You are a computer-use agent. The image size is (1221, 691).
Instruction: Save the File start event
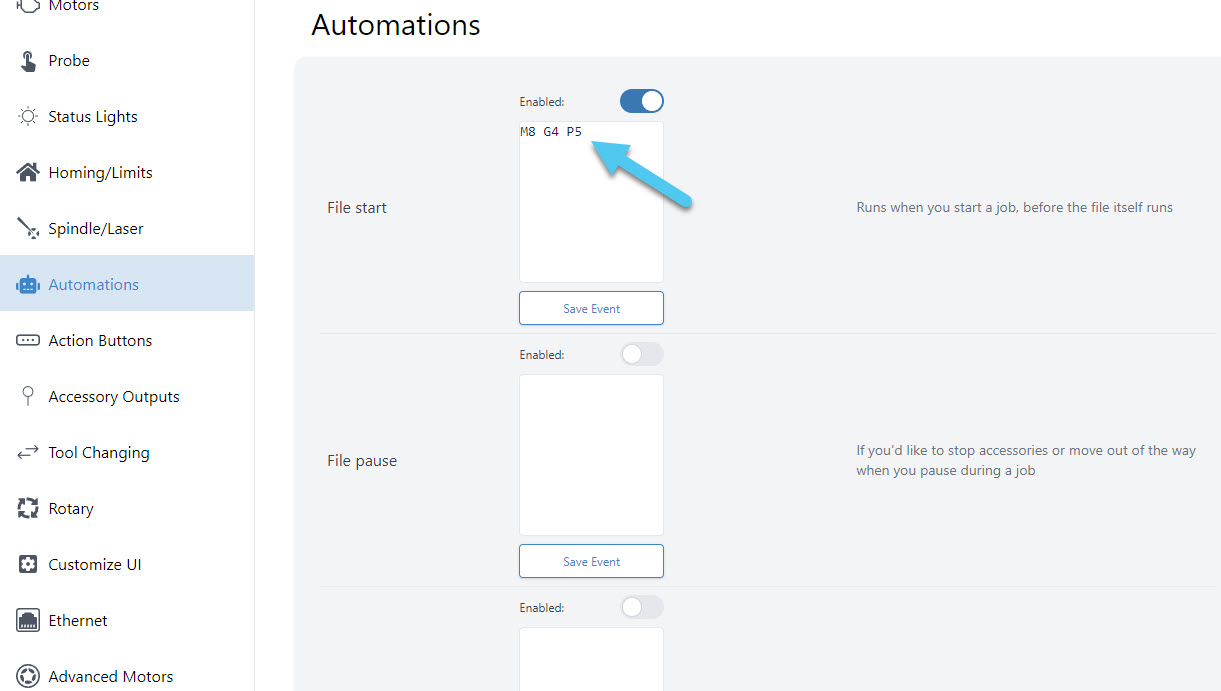coord(591,309)
